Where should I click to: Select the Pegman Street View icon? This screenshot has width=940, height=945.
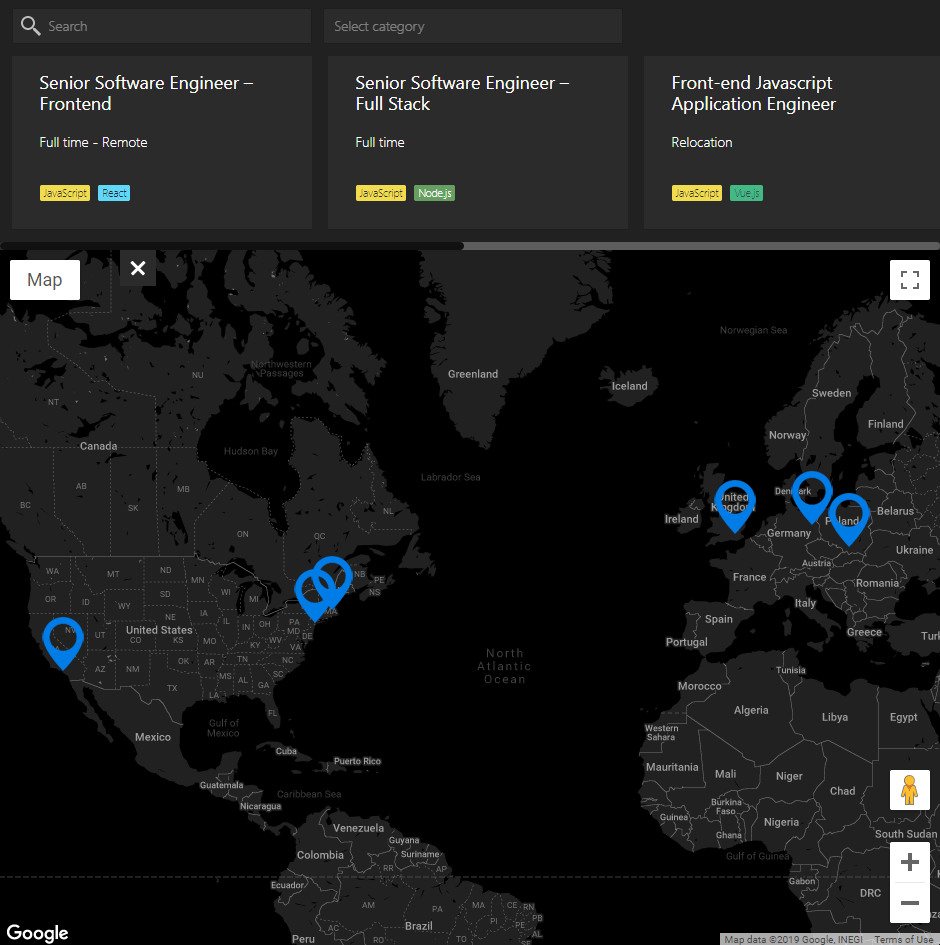[909, 789]
